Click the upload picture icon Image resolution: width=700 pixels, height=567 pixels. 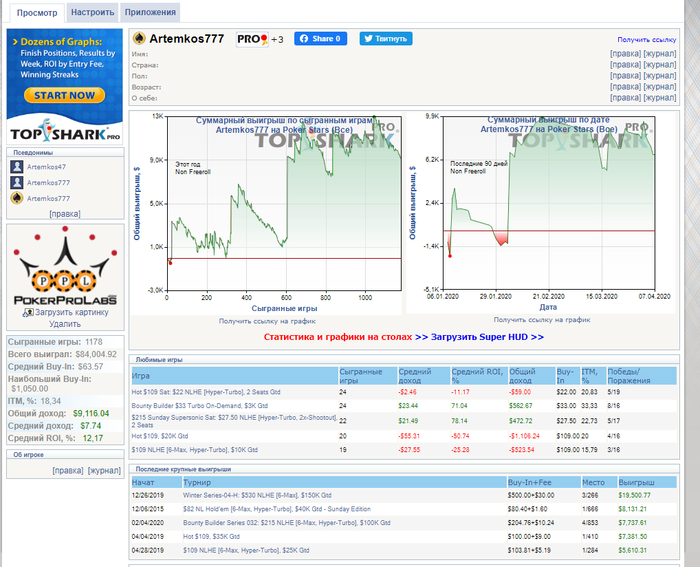point(28,313)
